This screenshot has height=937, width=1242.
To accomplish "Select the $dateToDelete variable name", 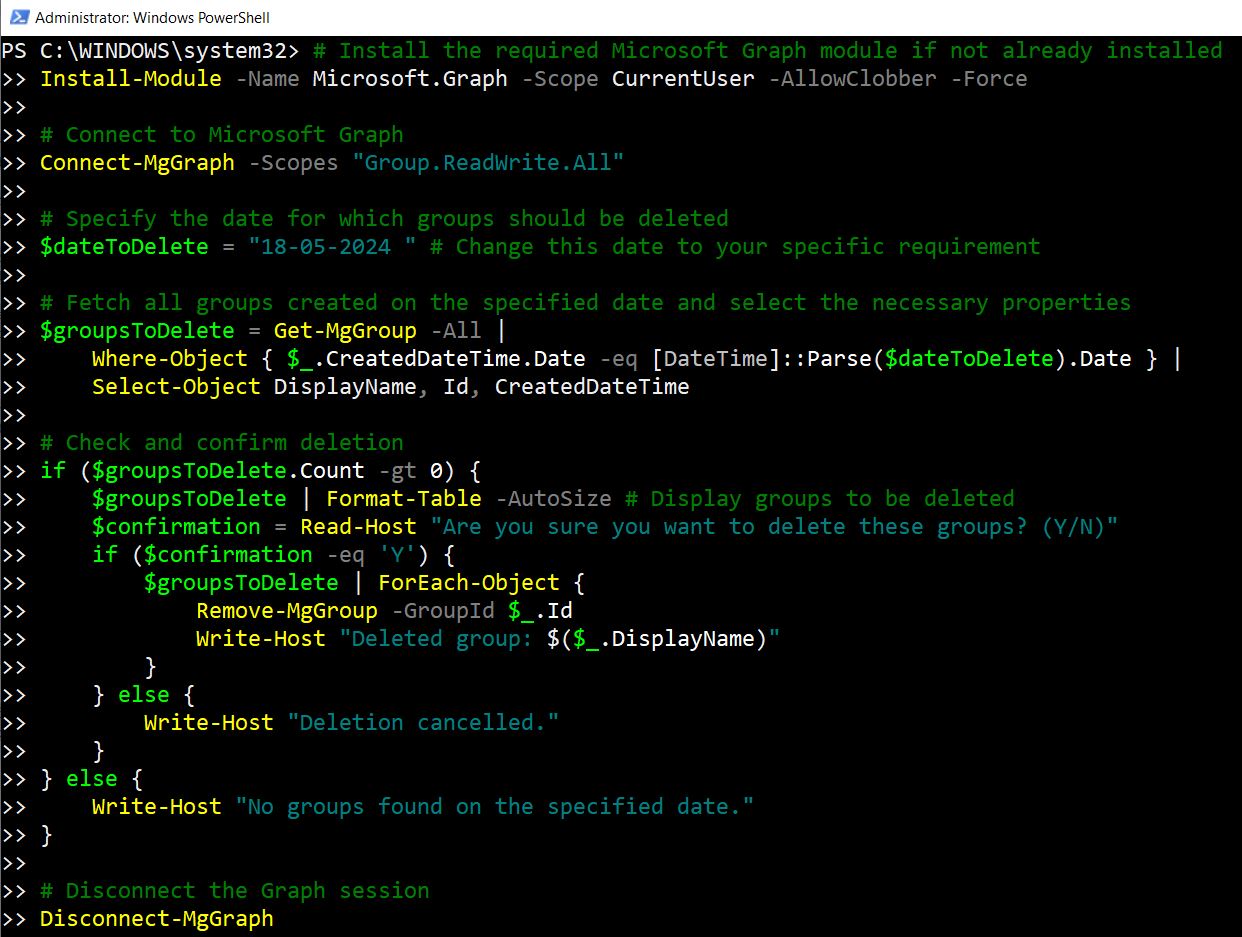I will (x=124, y=246).
